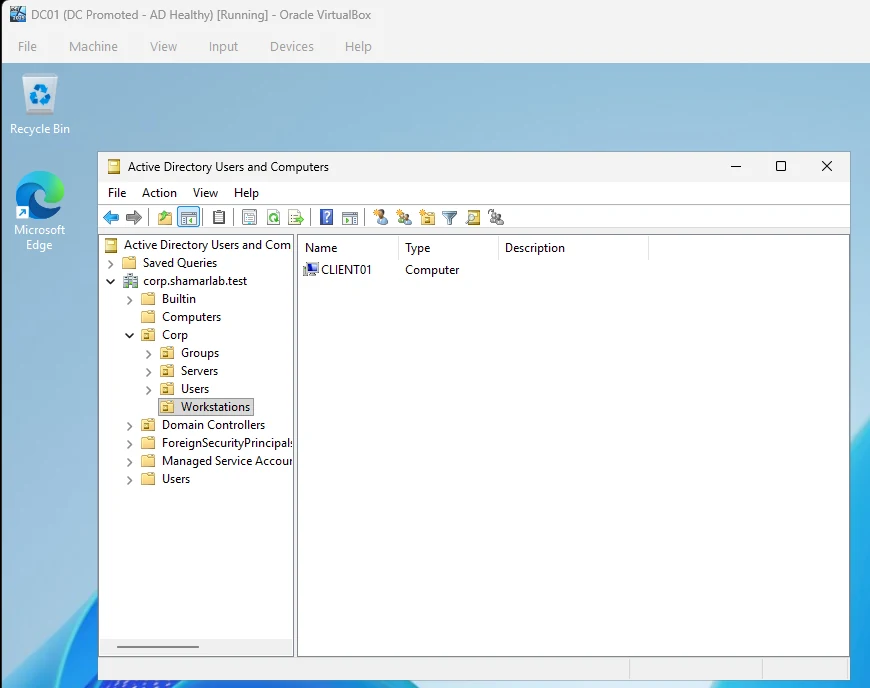Open VirtualBox Machine menu
Image resolution: width=870 pixels, height=688 pixels.
click(93, 47)
